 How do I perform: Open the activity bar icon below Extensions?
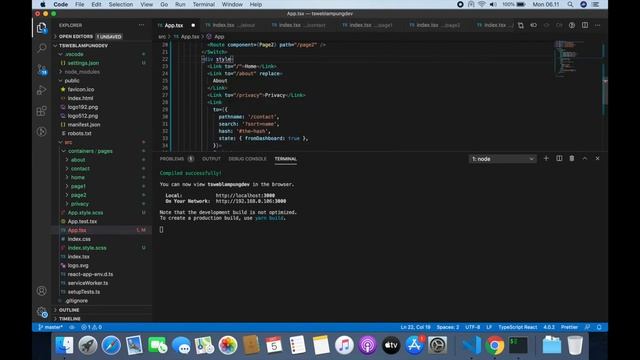pos(41,131)
